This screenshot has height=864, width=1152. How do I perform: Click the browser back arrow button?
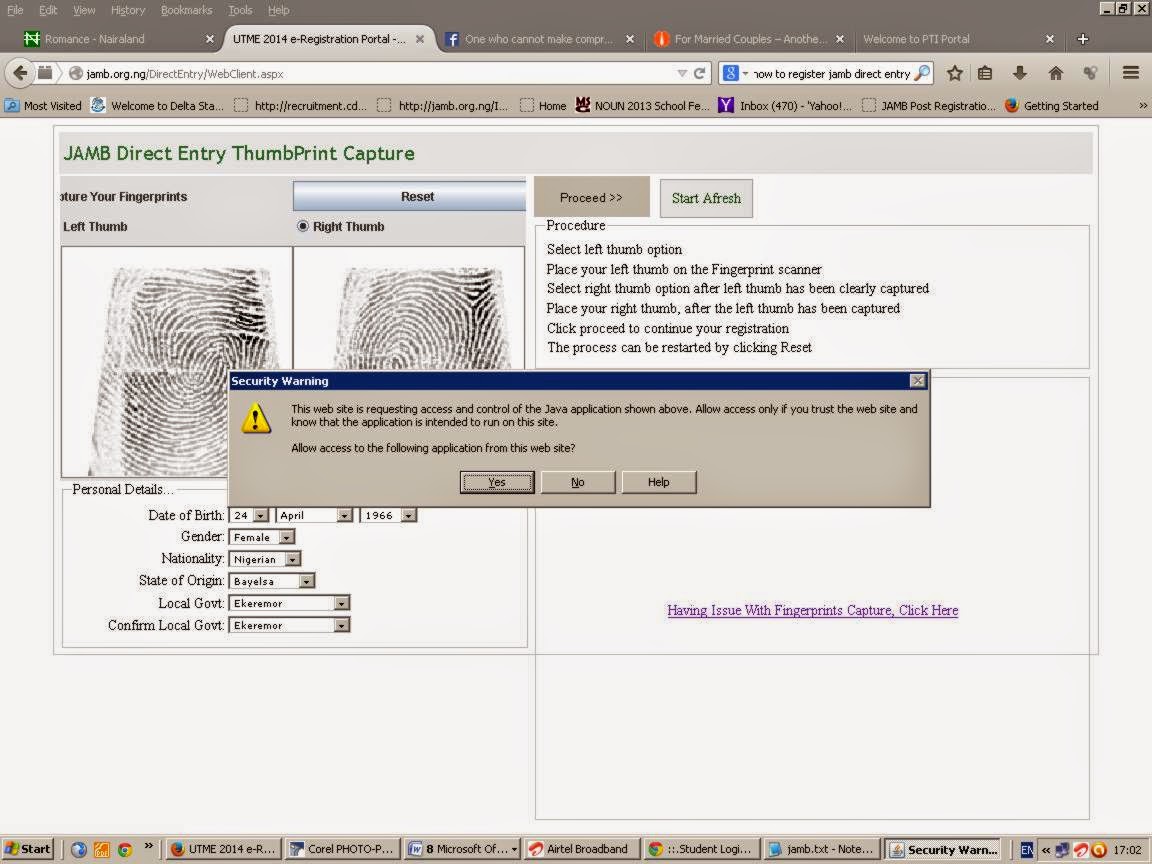click(20, 73)
